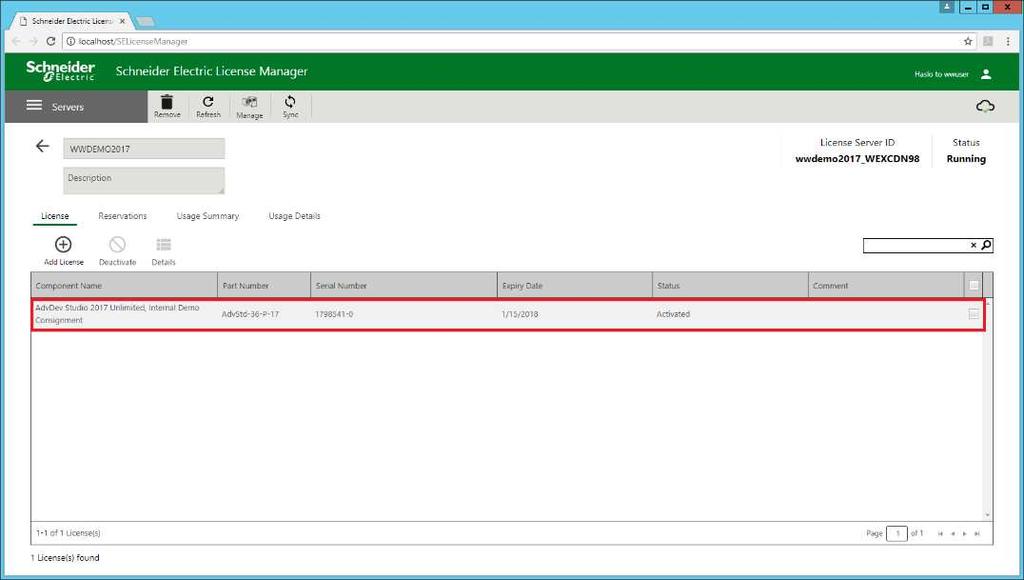Viewport: 1024px width, 580px height.
Task: Open the Usage Details tab
Action: (295, 216)
